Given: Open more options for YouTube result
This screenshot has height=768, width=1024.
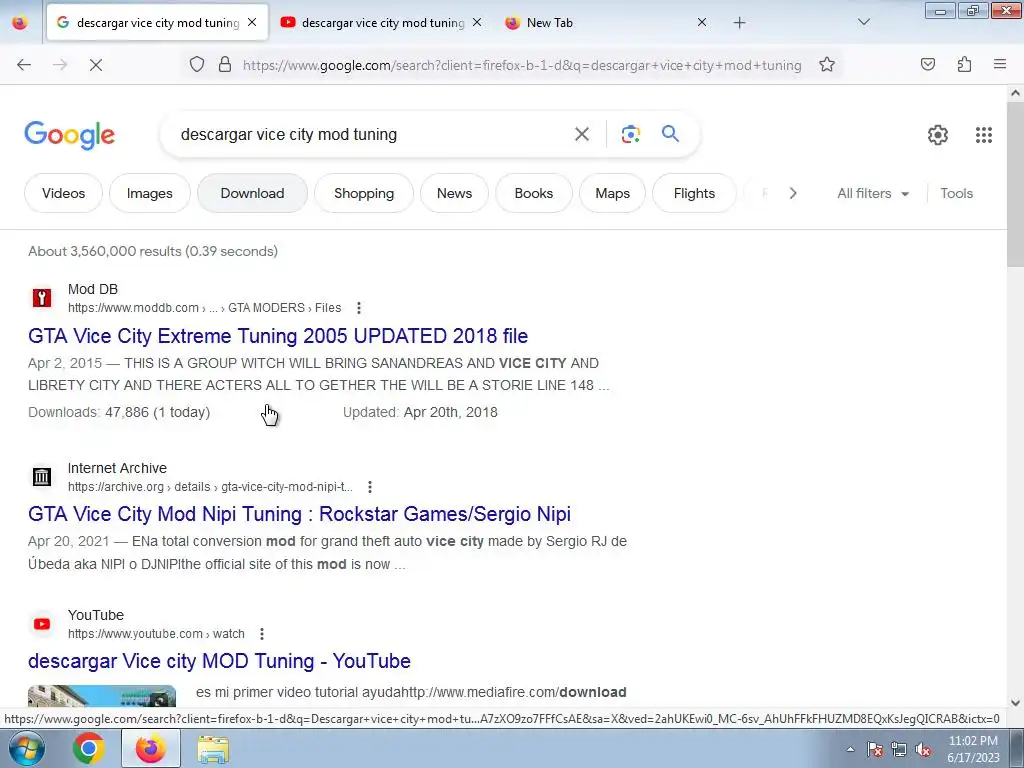Looking at the screenshot, I should [262, 633].
